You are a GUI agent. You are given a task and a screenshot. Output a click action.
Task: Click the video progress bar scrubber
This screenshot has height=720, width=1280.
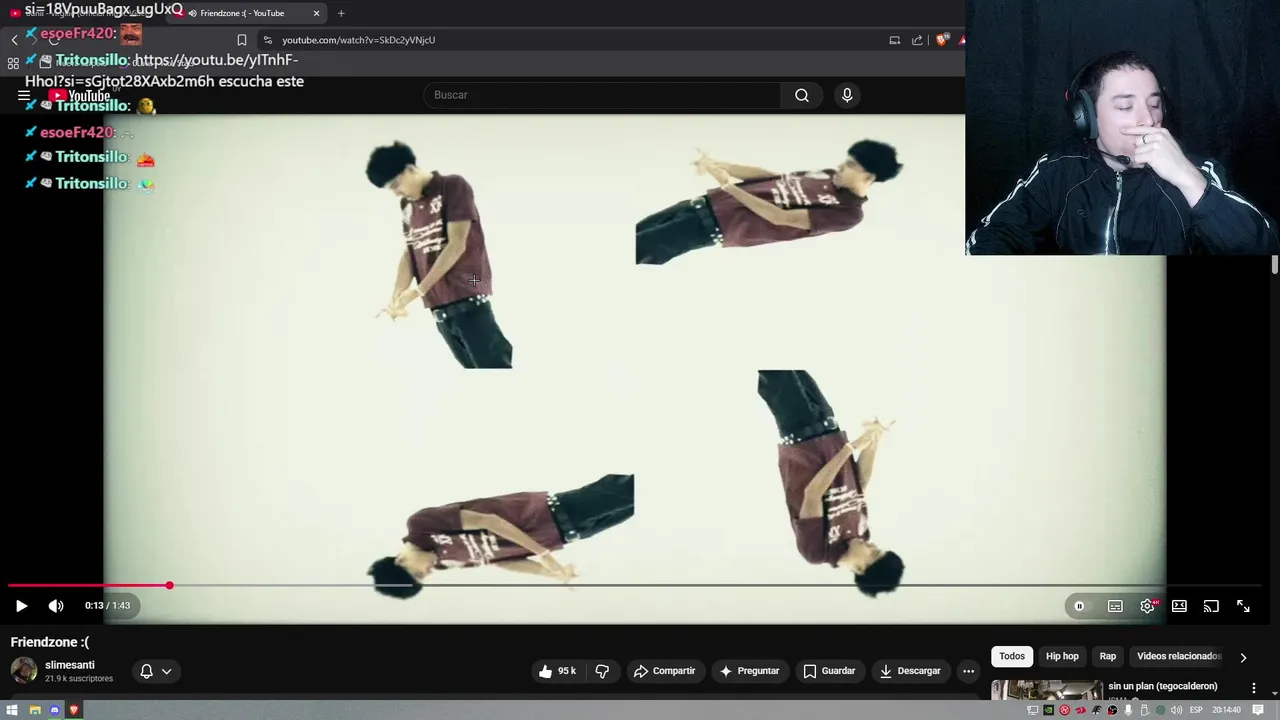coord(169,585)
